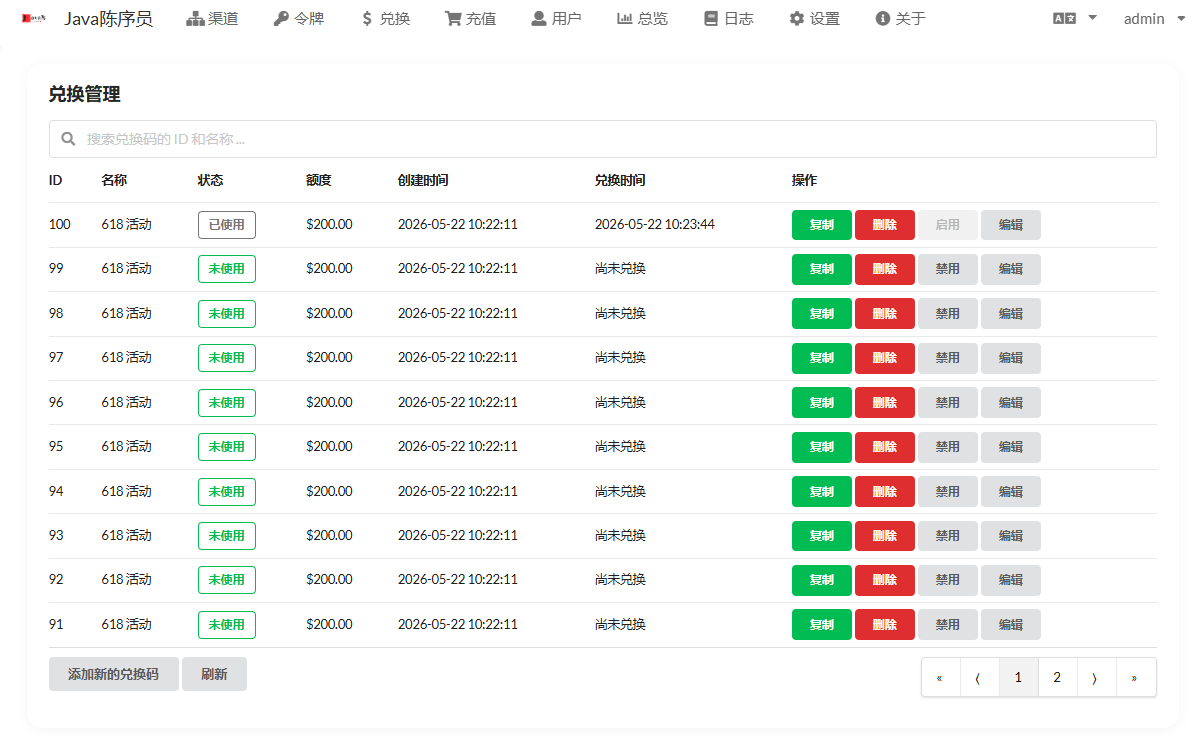Copy redemption code ID 97
Screen dimensions: 1203x750
(822, 358)
